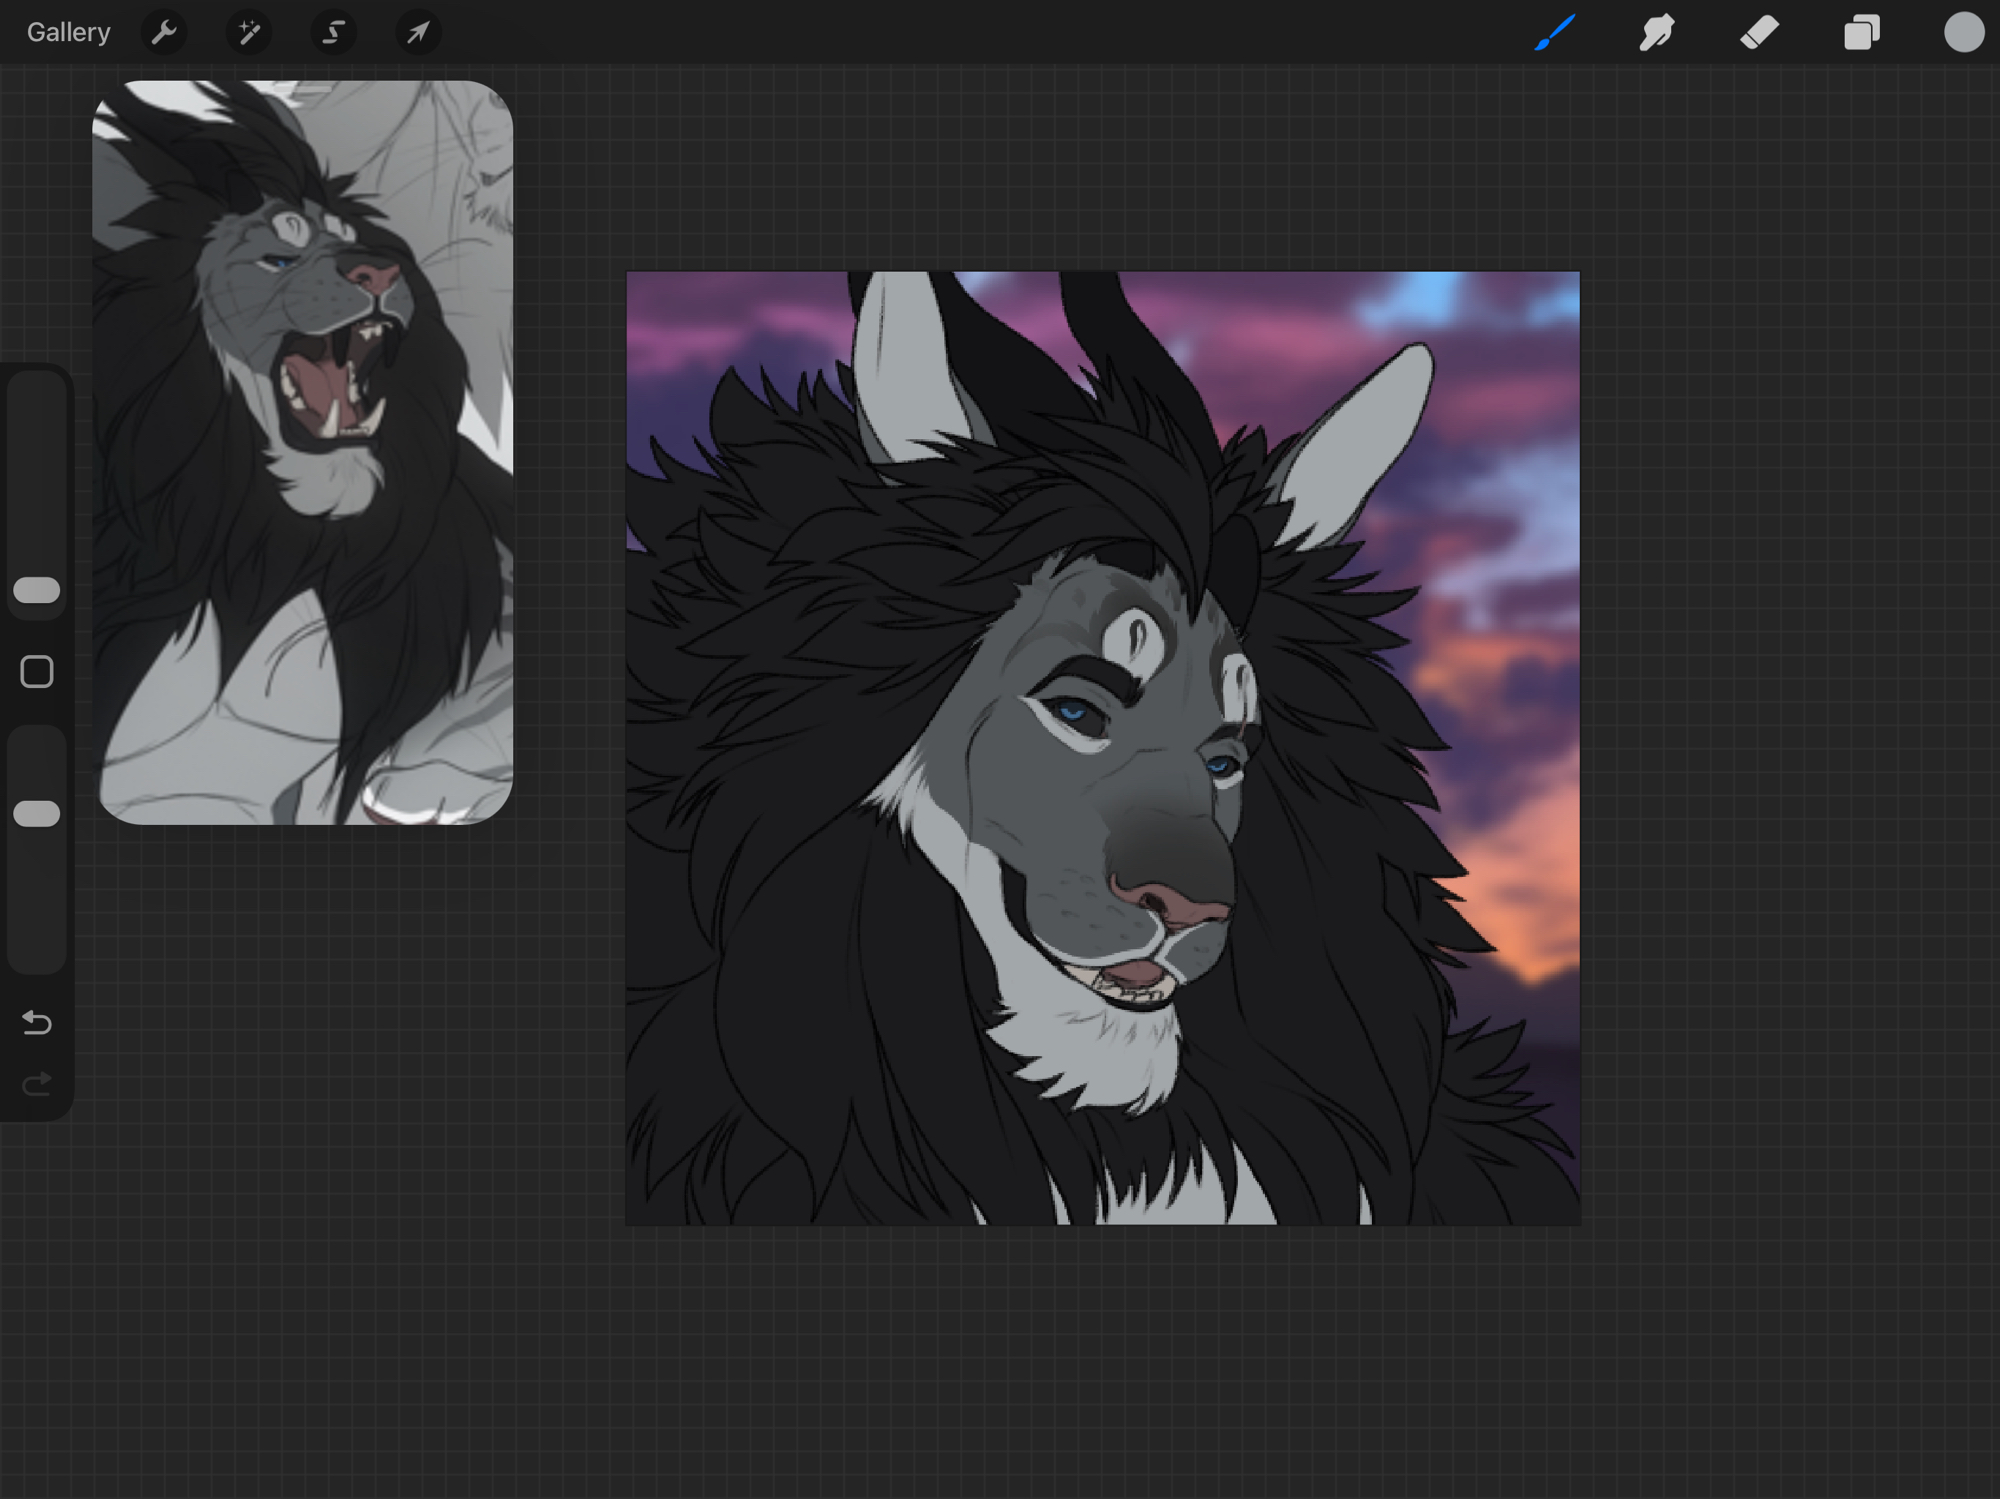Click the brush opacity slider handle
Screen dimensions: 2000x1499
pyautogui.click(x=37, y=813)
